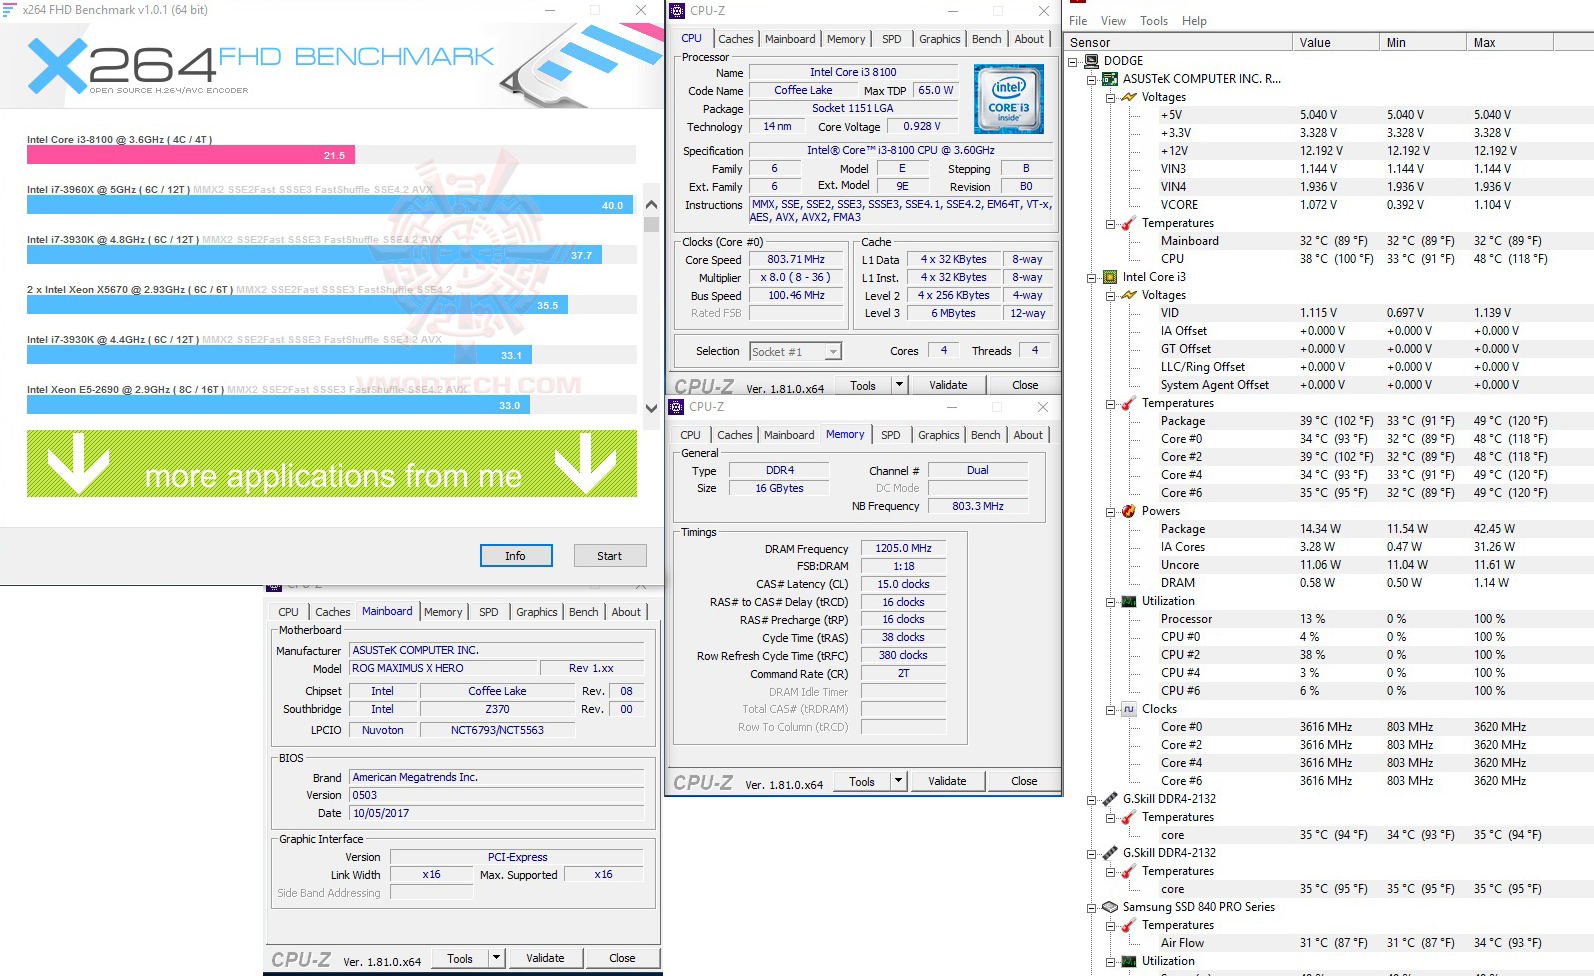Click the Temperatures icon above Package 39 °C row
This screenshot has height=976, width=1594.
(1129, 403)
